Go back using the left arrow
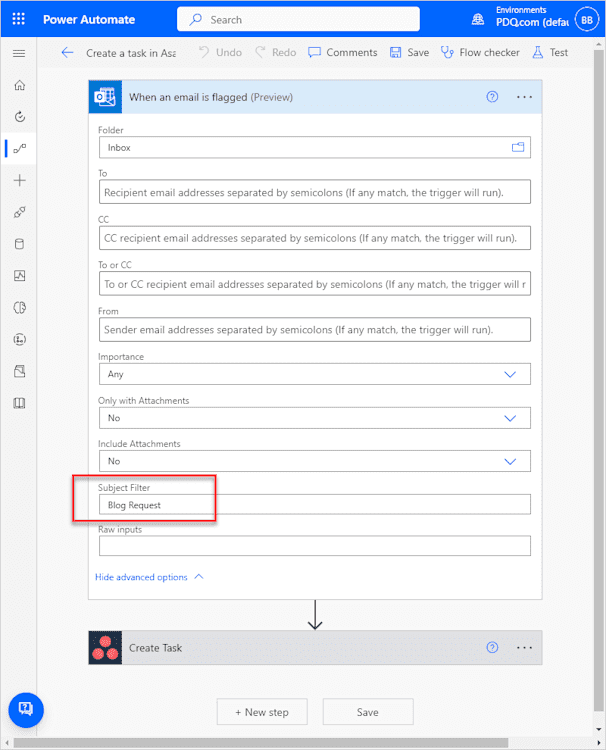Screen dimensions: 606x750 coord(67,53)
